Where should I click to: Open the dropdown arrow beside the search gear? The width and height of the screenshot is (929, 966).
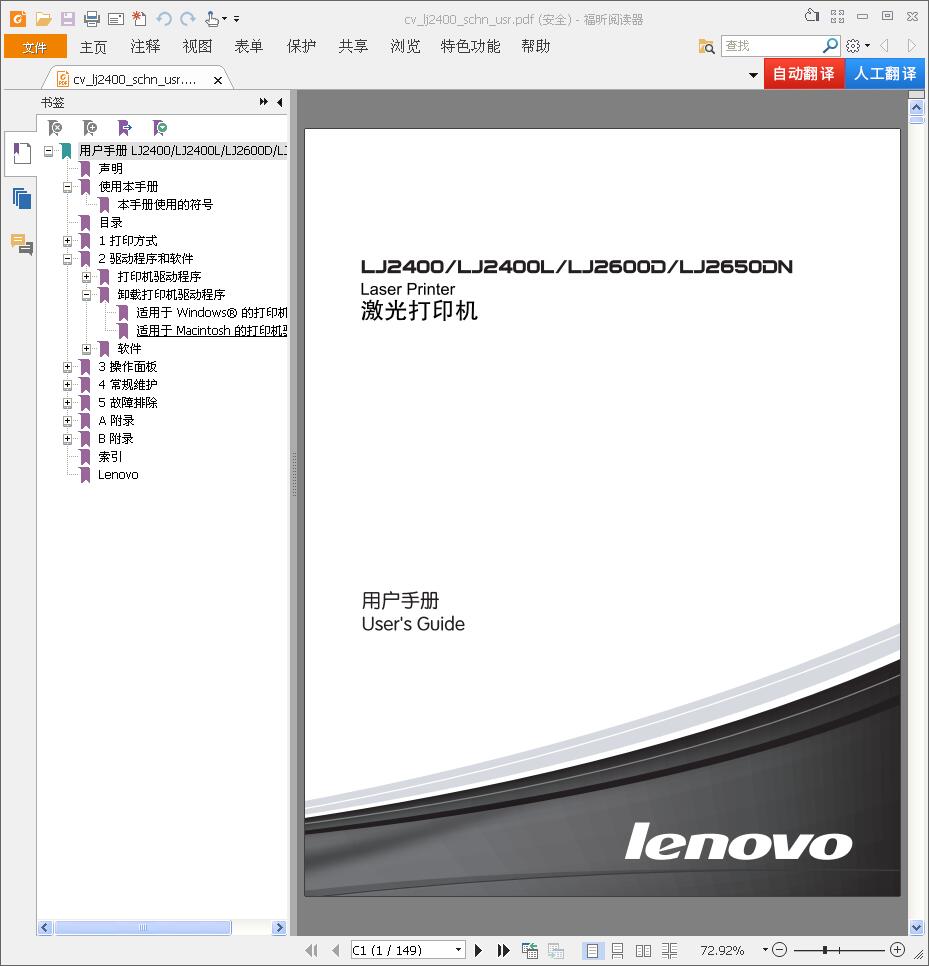click(x=867, y=46)
